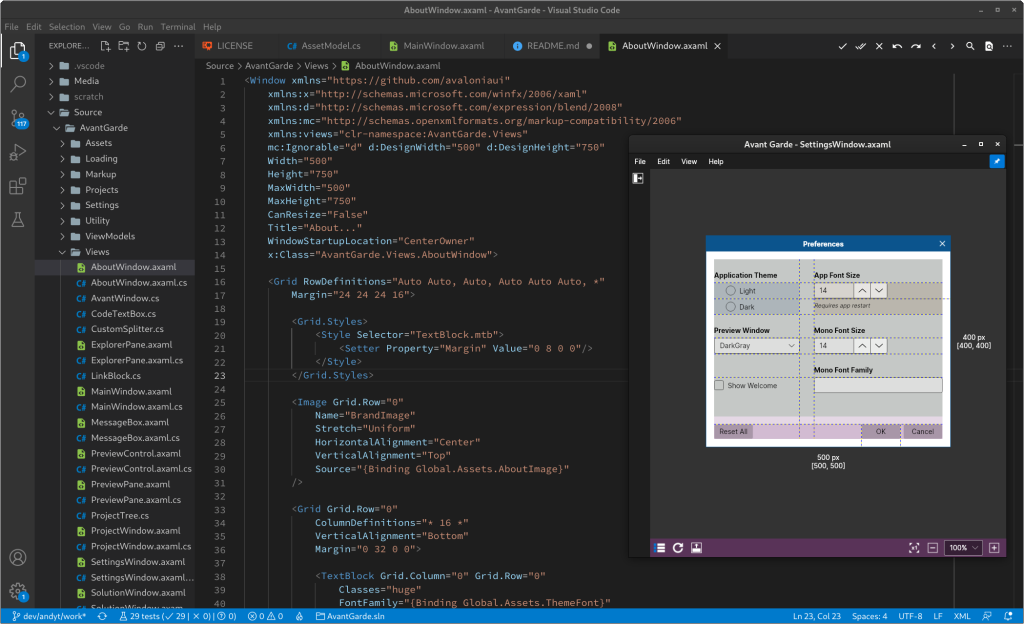This screenshot has height=624, width=1024.
Task: Open the Selection menu in VS Code
Action: 67,27
